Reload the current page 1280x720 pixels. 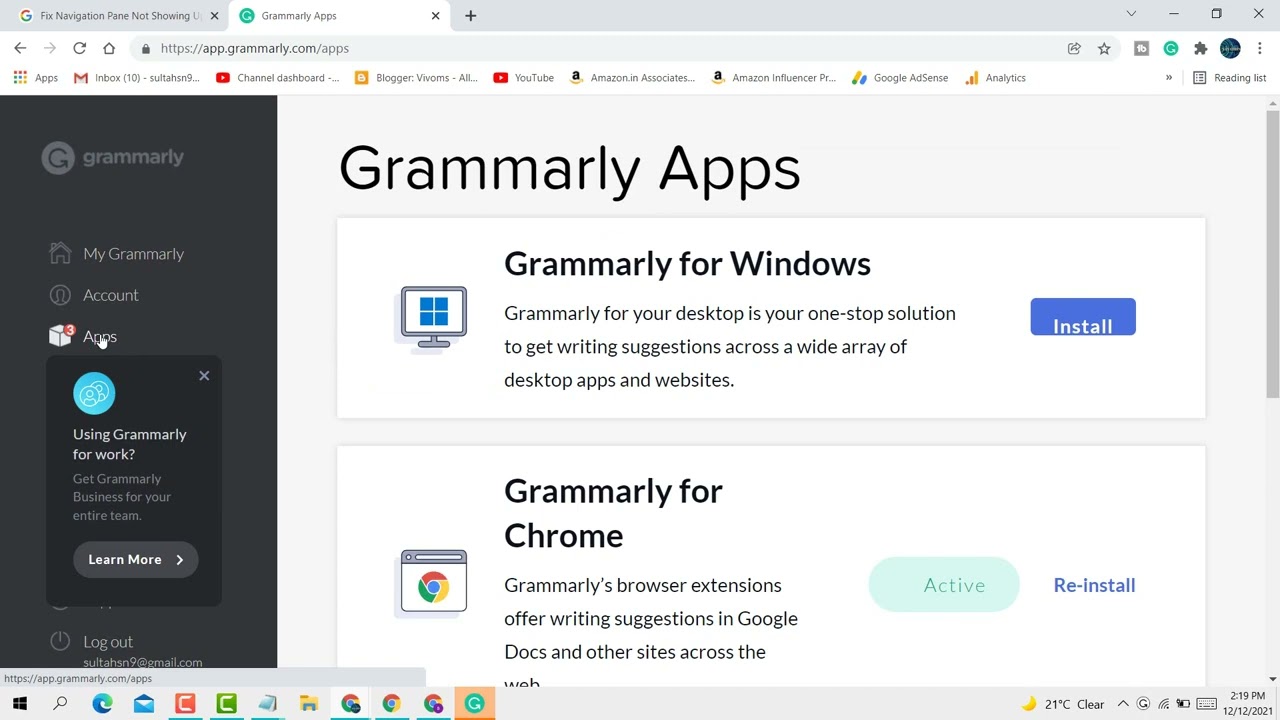(x=79, y=48)
